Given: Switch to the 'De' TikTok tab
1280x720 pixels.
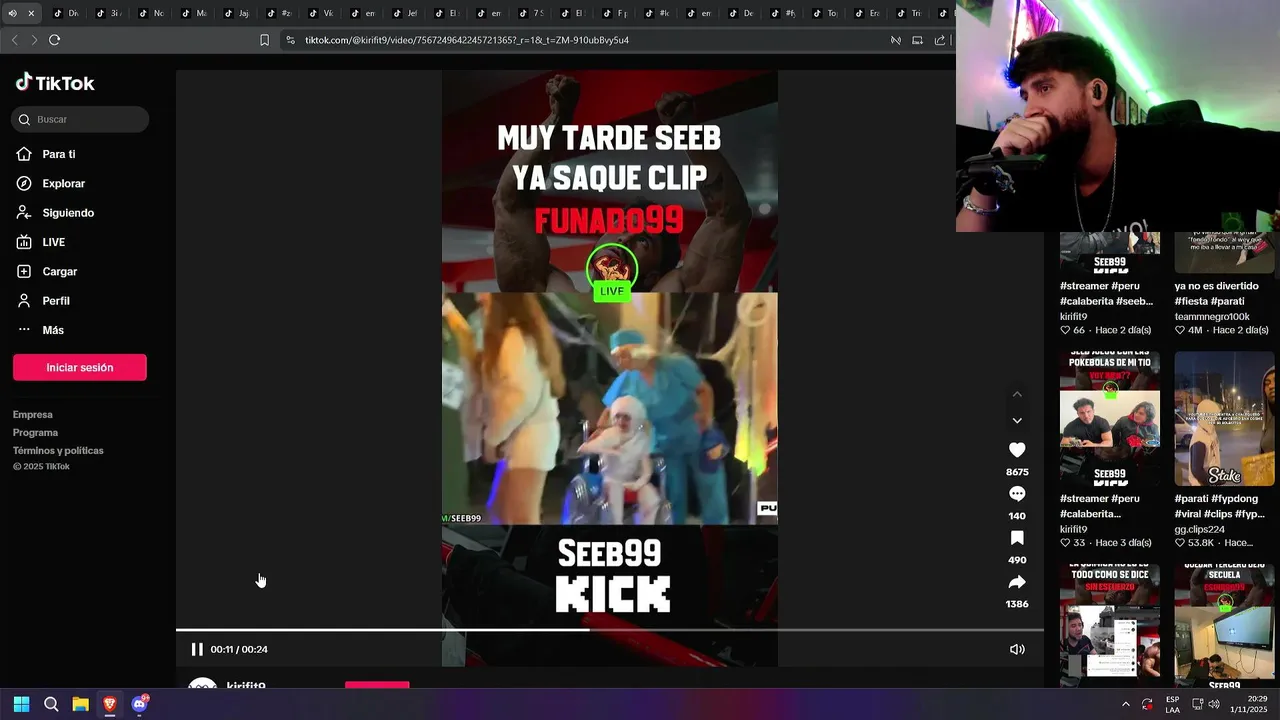Looking at the screenshot, I should pyautogui.click(x=742, y=13).
